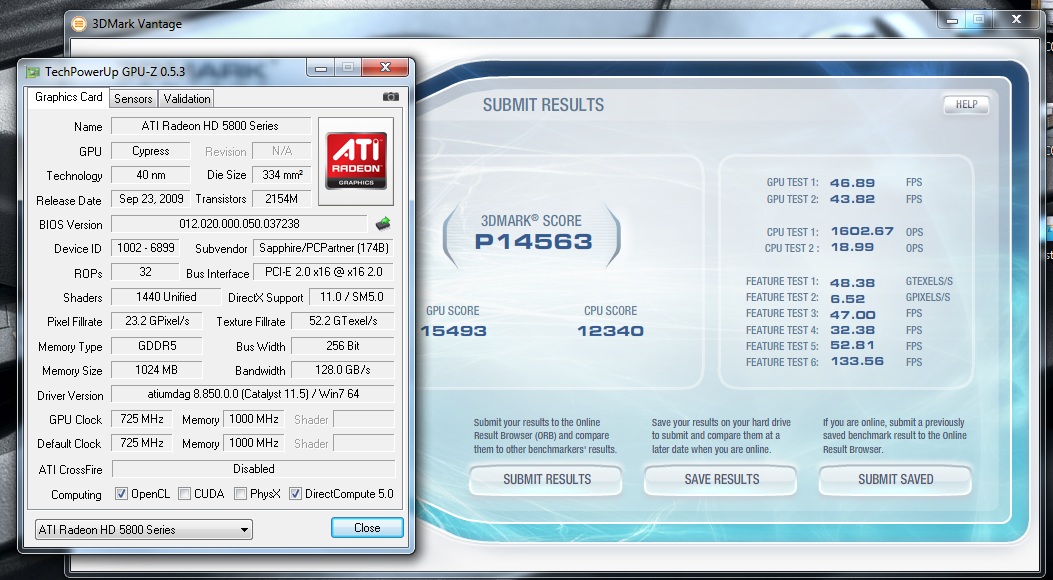
Task: Toggle the OpenCL checkbox
Action: [121, 493]
